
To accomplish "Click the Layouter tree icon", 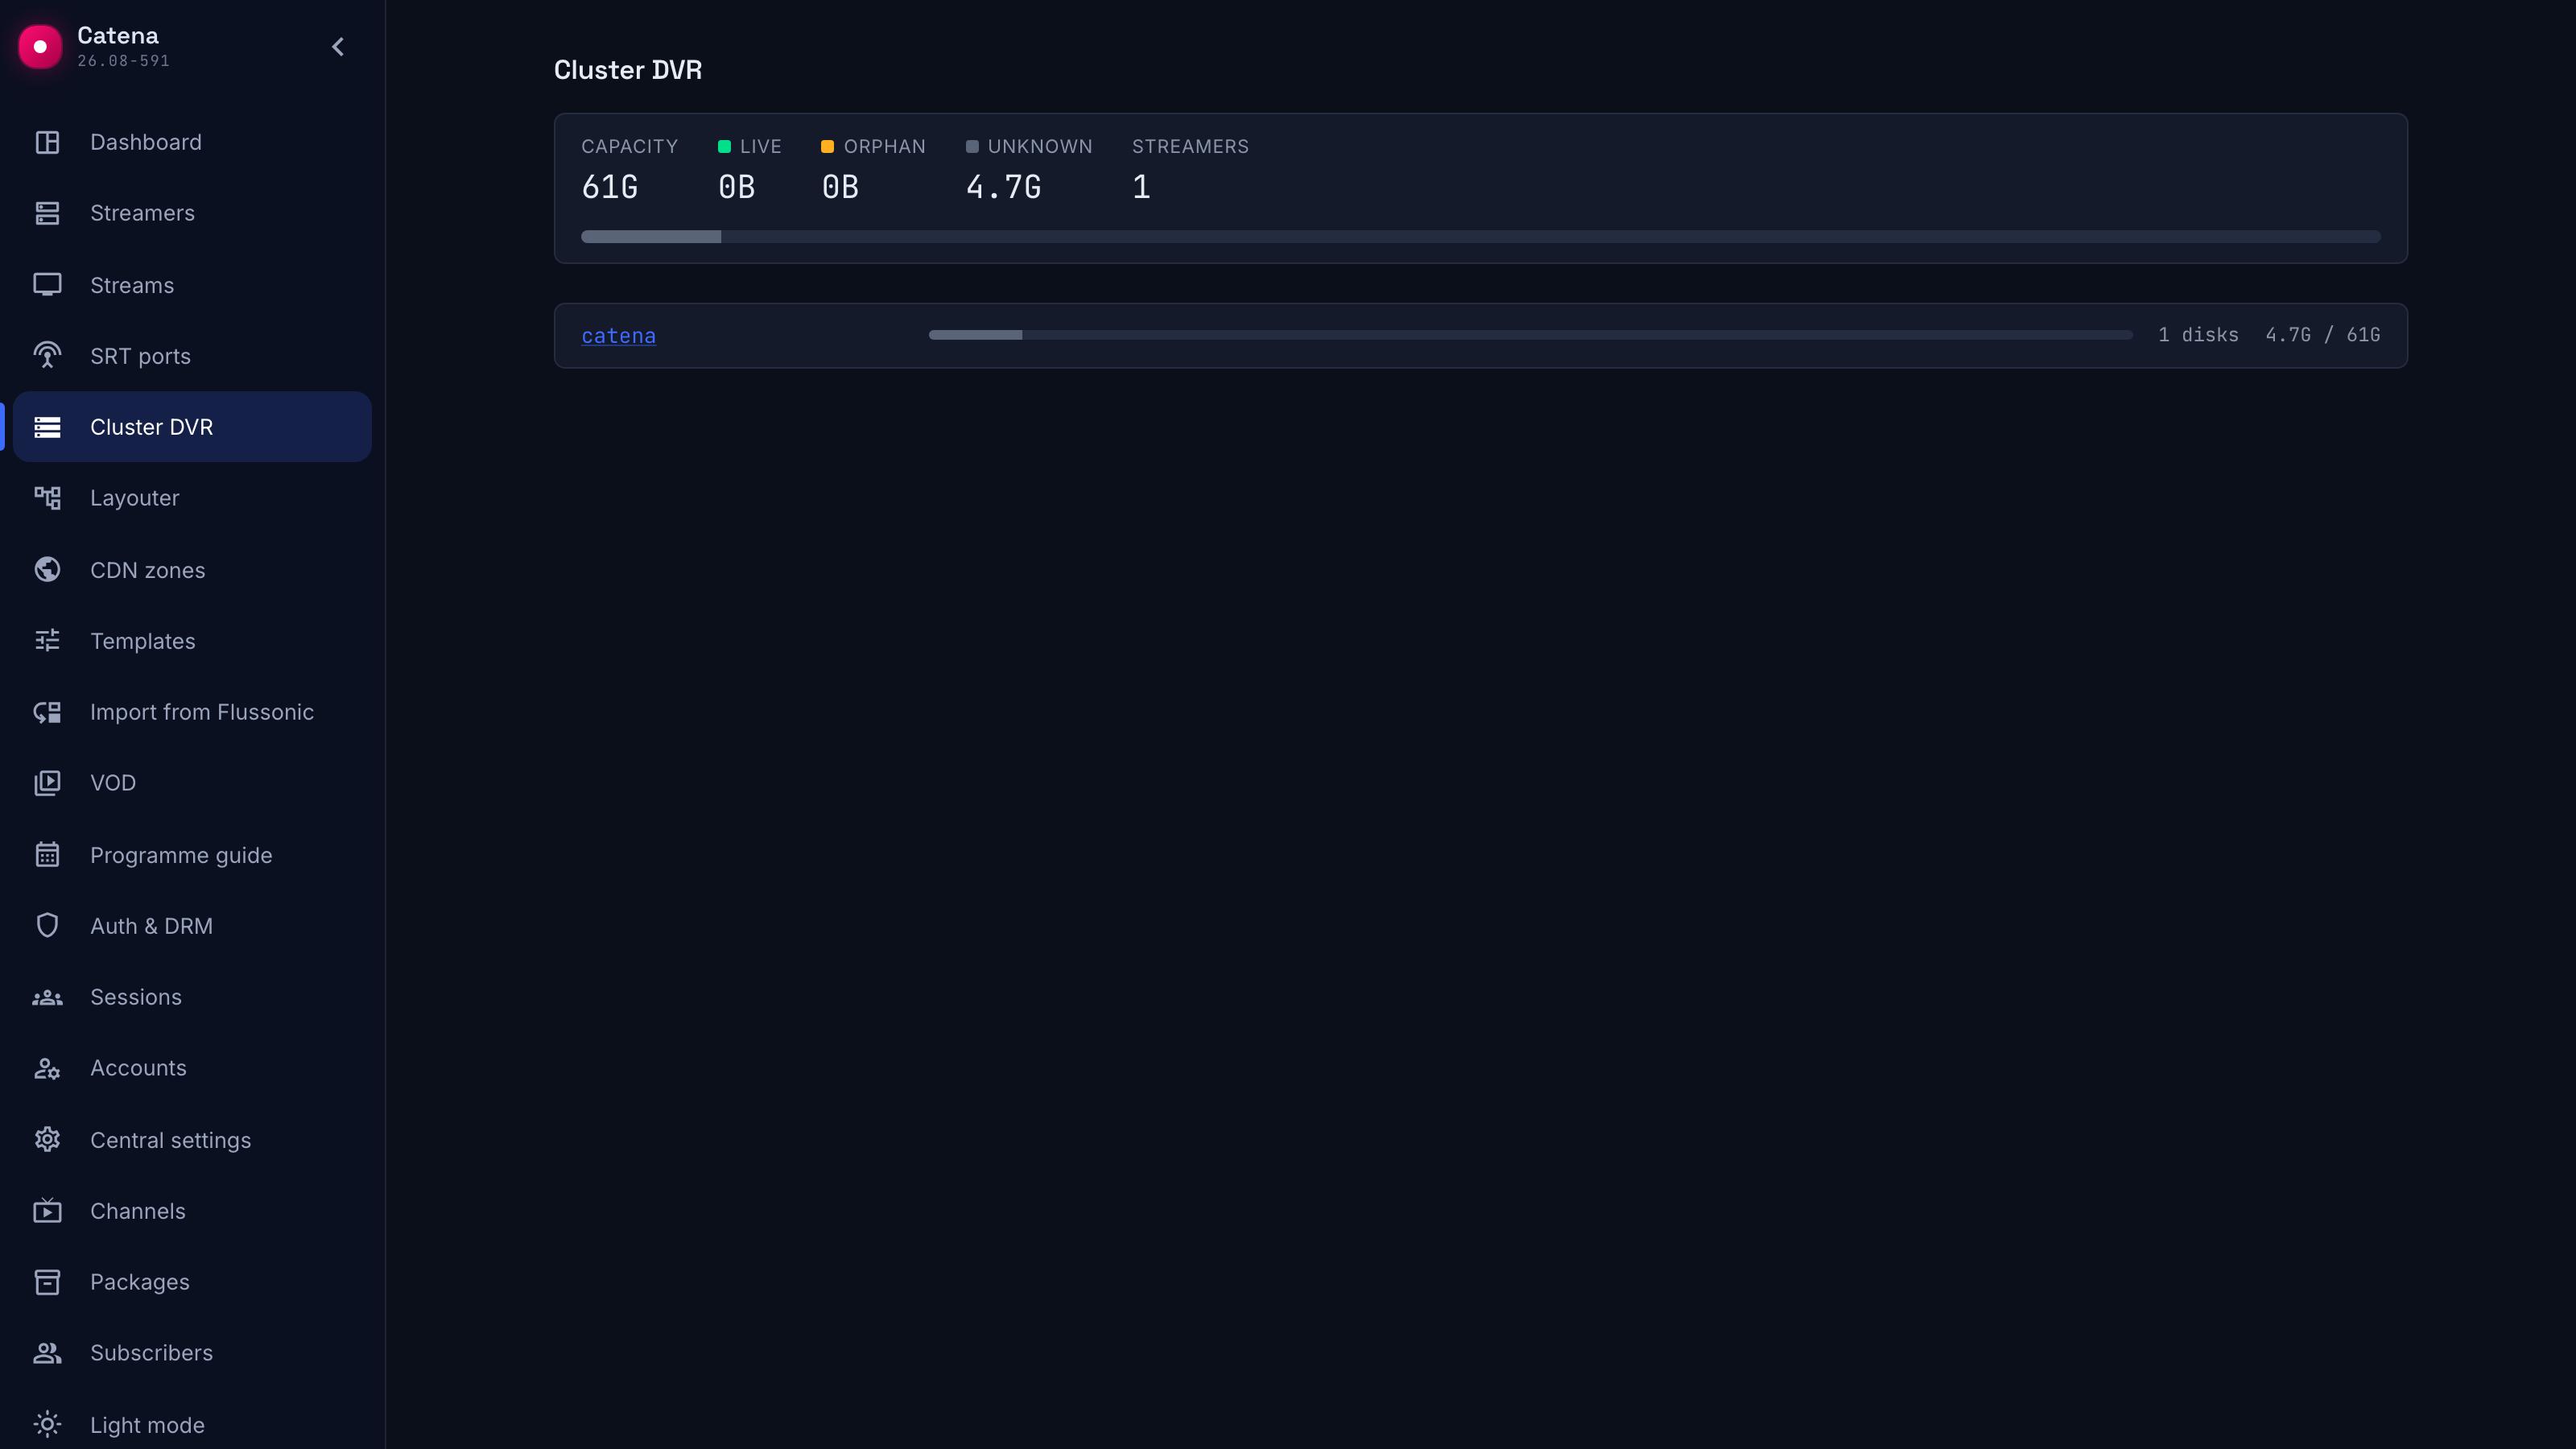I will pos(47,498).
